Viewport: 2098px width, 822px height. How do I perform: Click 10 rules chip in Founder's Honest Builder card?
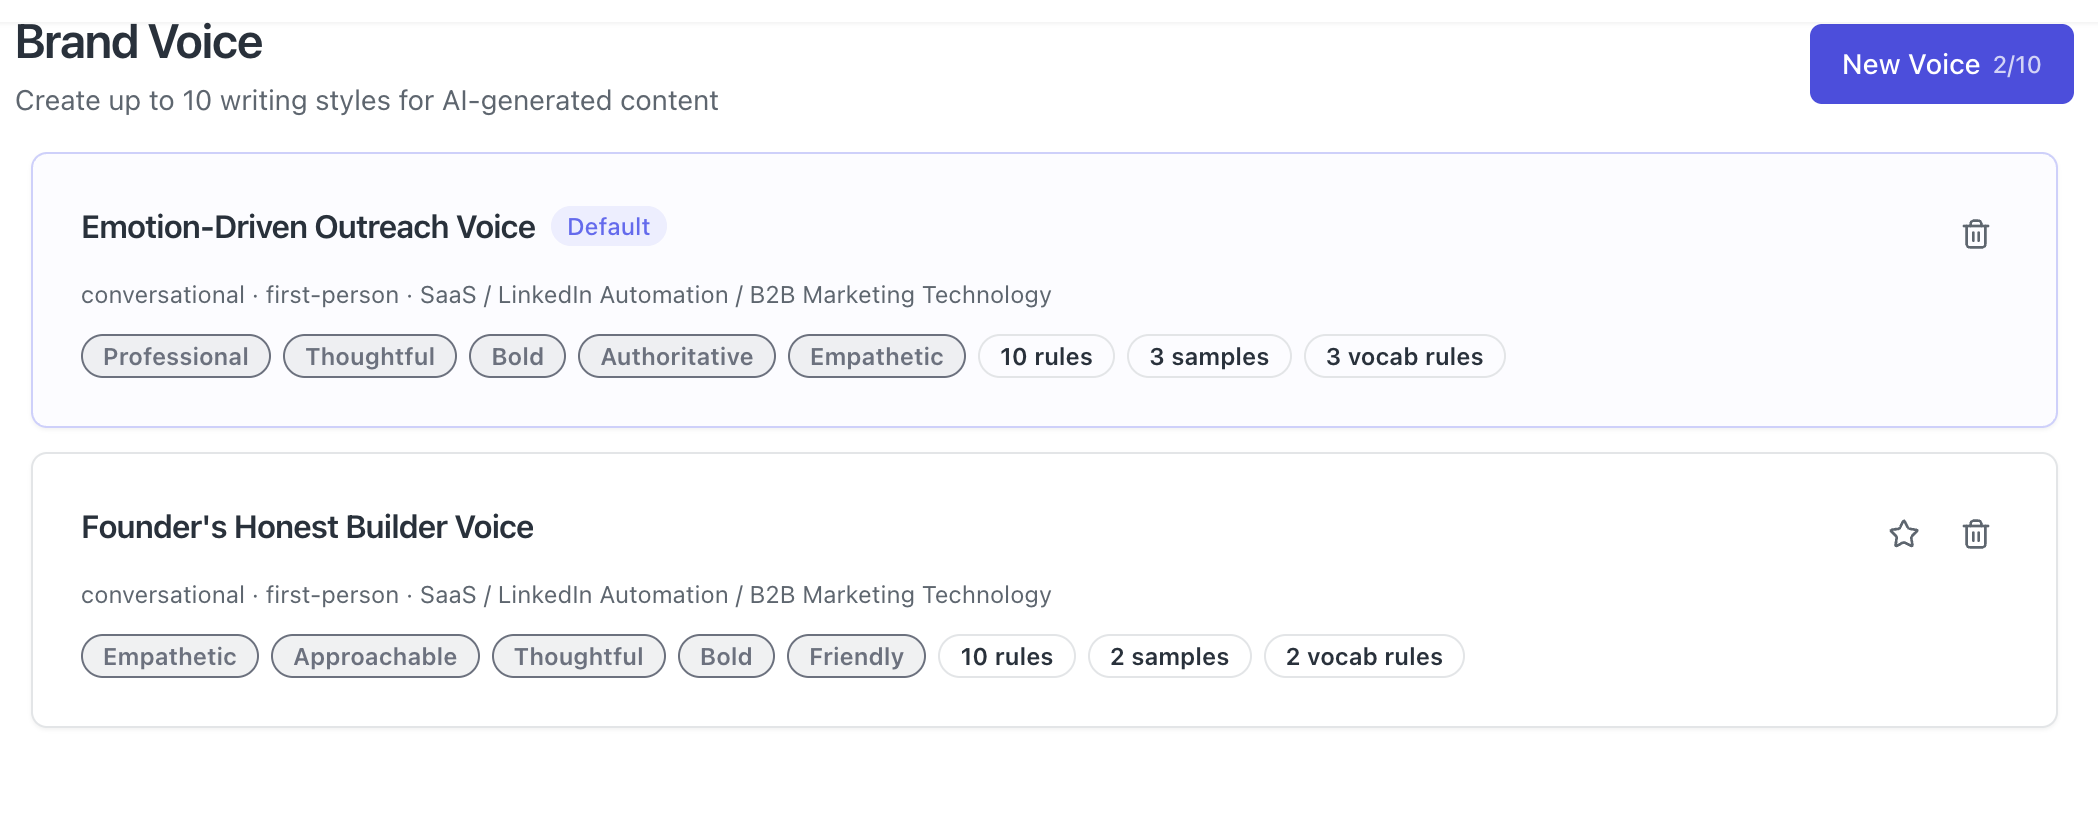[x=1006, y=657]
